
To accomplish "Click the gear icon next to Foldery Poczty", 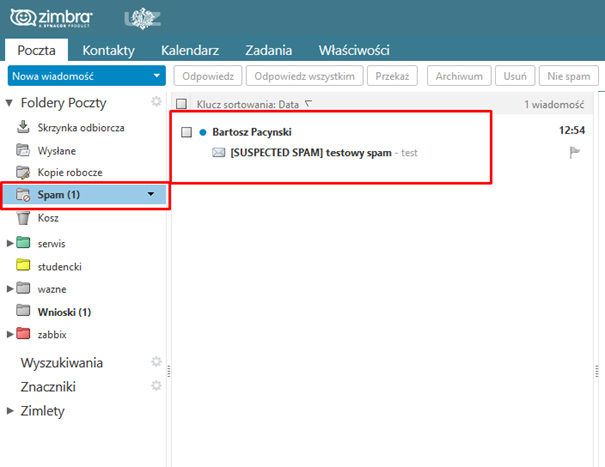I will pos(155,102).
